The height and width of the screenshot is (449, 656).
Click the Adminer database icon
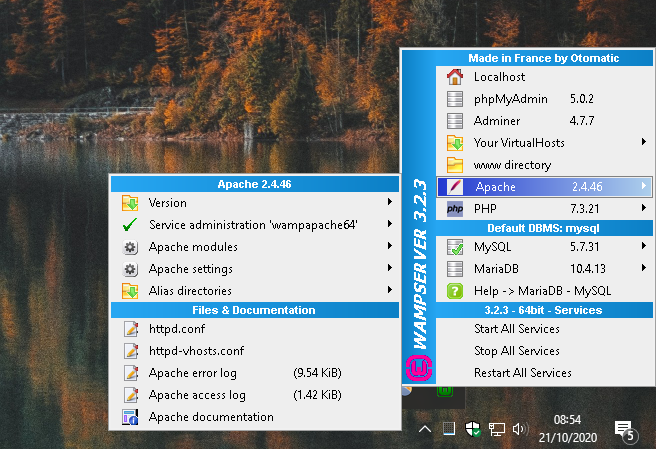[x=455, y=121]
